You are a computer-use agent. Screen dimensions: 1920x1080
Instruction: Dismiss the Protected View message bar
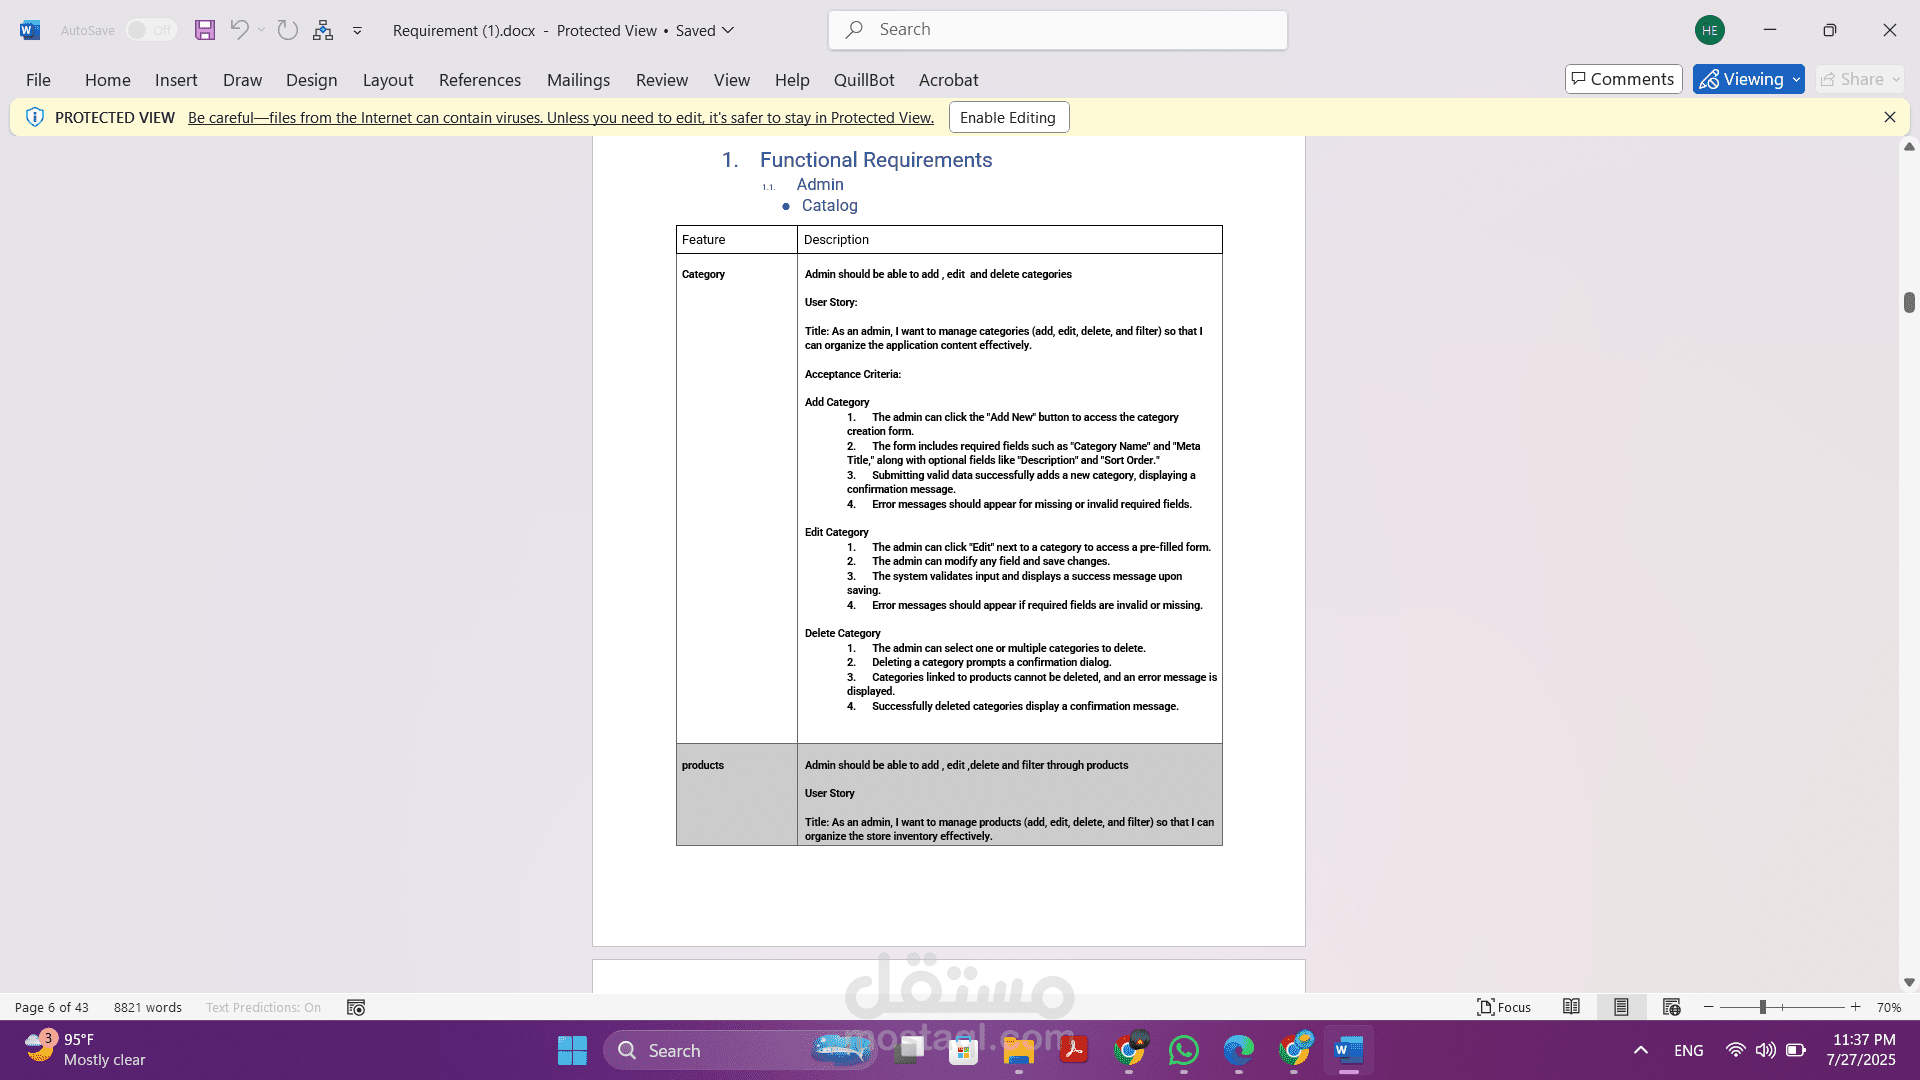[1889, 117]
